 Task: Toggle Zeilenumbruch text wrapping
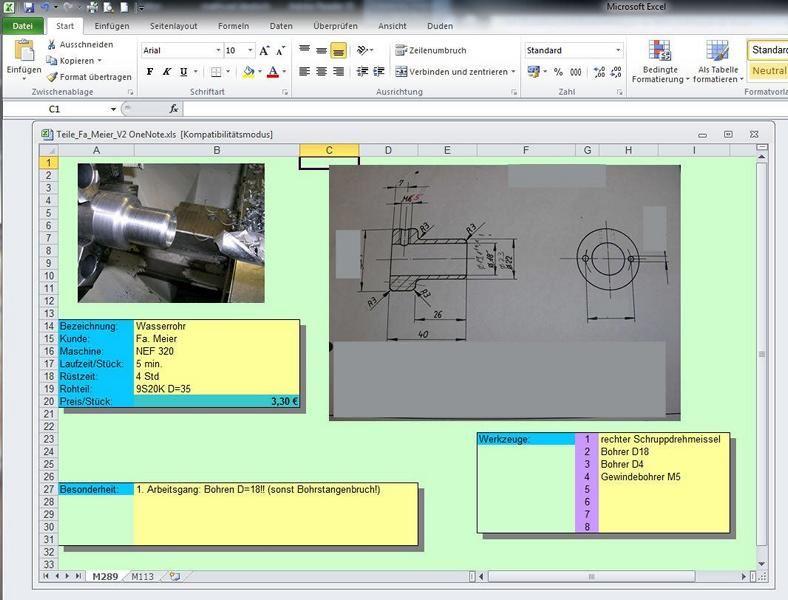point(431,50)
